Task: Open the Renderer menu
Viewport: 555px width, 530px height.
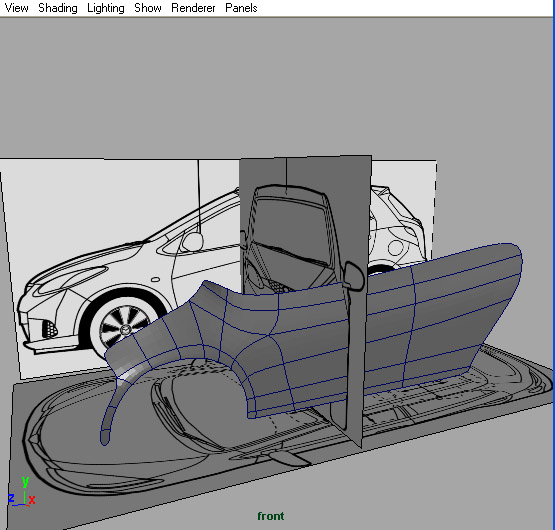Action: tap(193, 8)
